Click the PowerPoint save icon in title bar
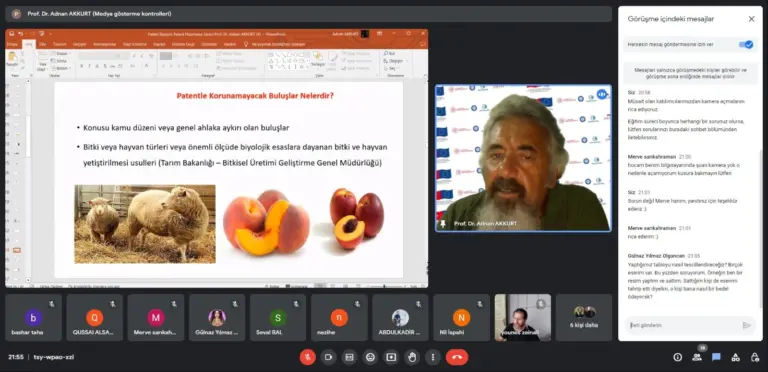768x372 pixels. click(11, 34)
